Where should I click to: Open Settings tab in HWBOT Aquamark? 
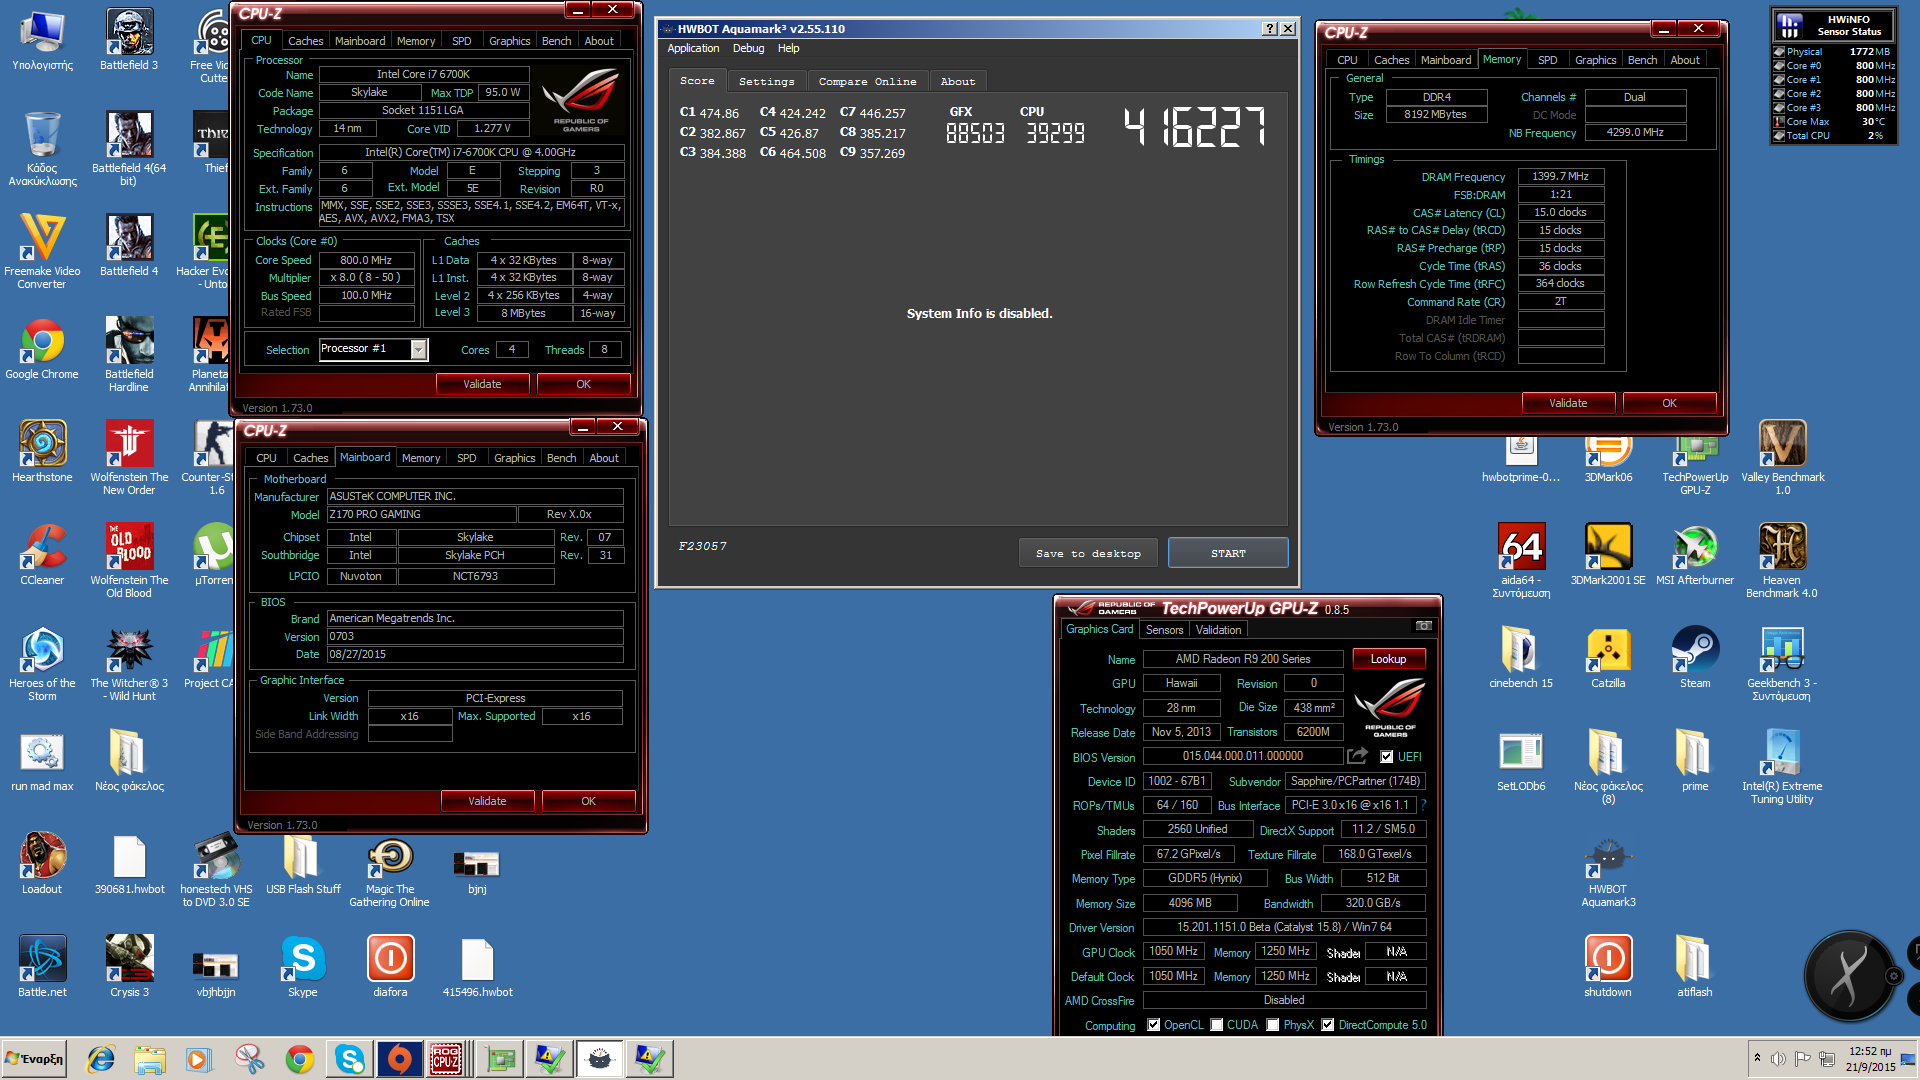766,82
